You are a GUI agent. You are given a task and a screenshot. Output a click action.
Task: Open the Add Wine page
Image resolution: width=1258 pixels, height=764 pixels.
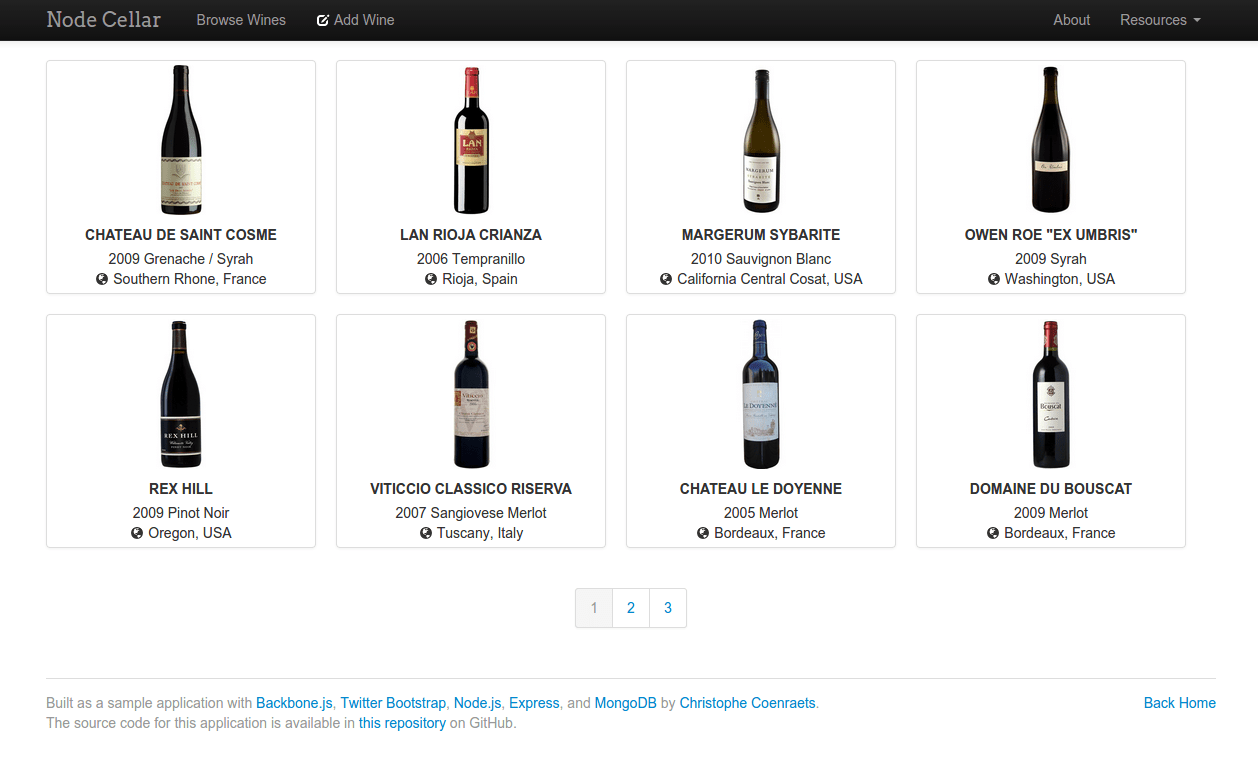(x=356, y=20)
